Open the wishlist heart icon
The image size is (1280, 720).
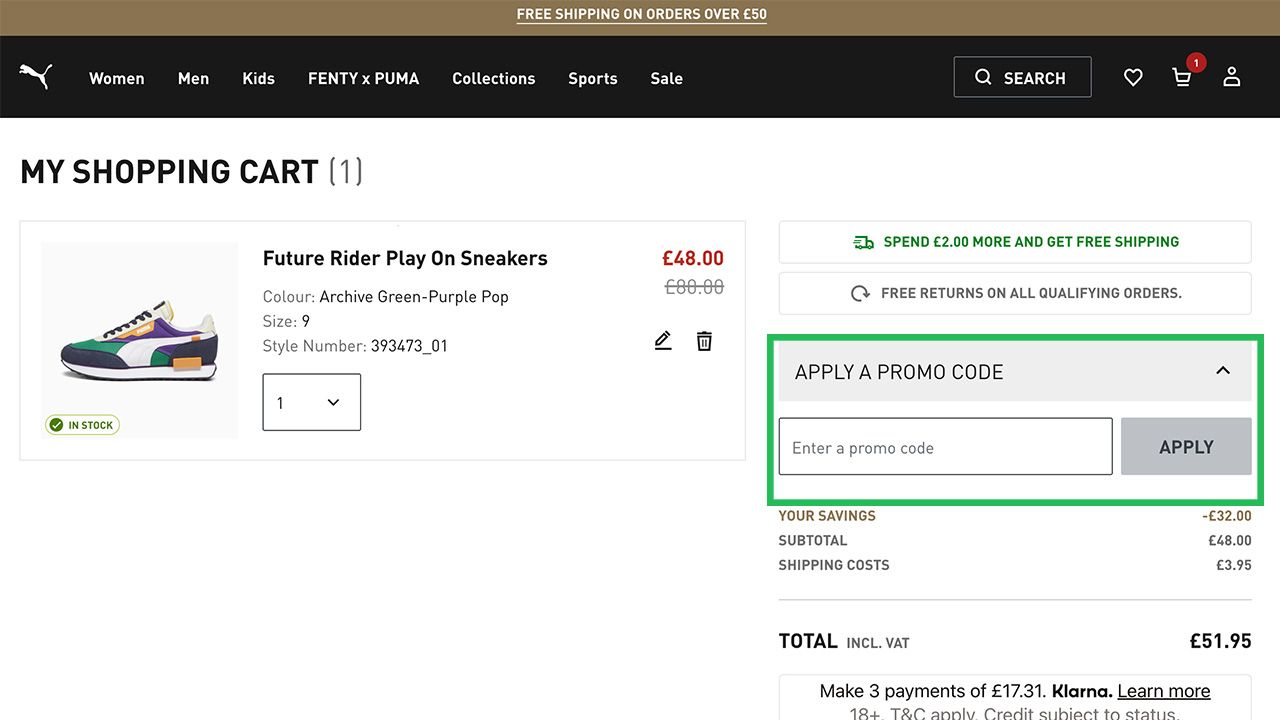tap(1133, 77)
